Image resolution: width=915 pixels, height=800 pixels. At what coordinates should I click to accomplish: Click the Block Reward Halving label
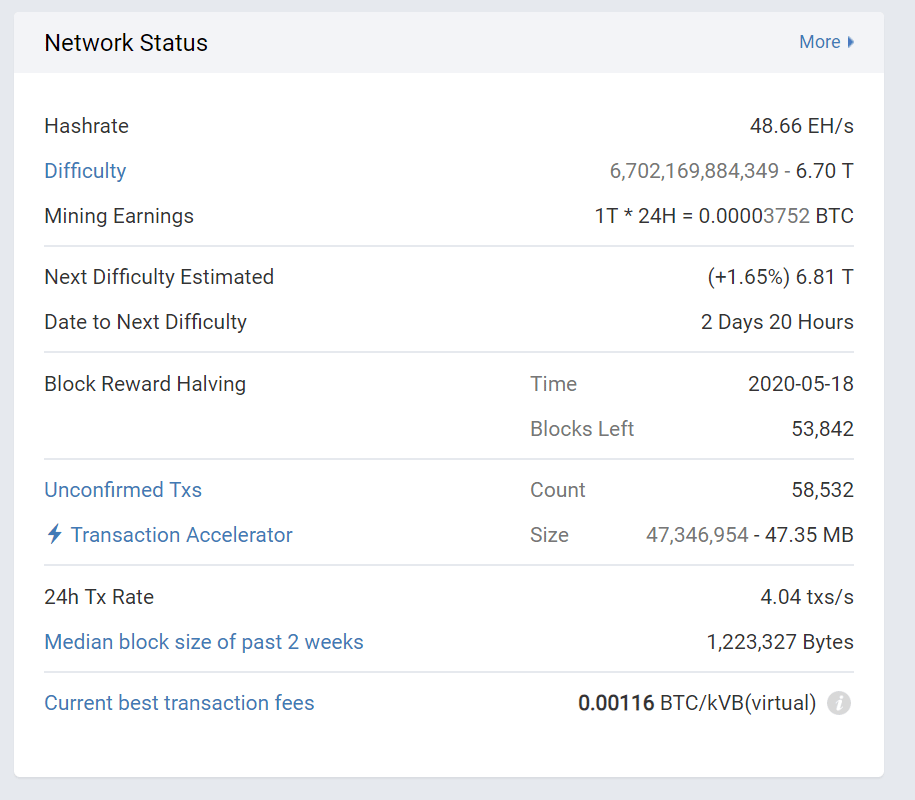point(145,384)
